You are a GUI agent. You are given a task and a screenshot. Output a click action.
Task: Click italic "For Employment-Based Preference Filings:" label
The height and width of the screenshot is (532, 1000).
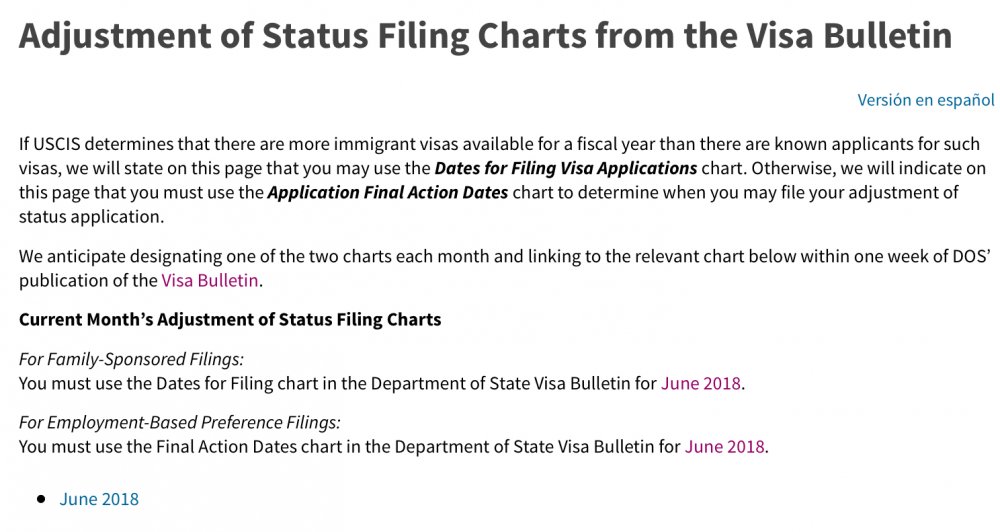pos(180,421)
